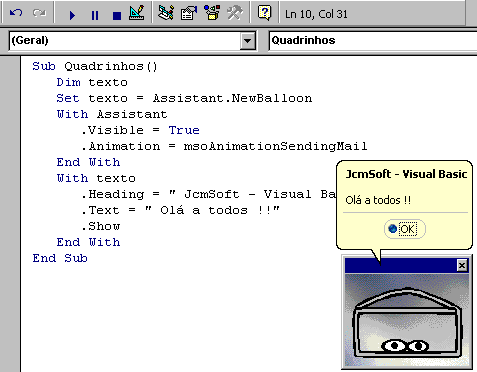Run the macro with the Play button
477x372 pixels.
tap(72, 15)
